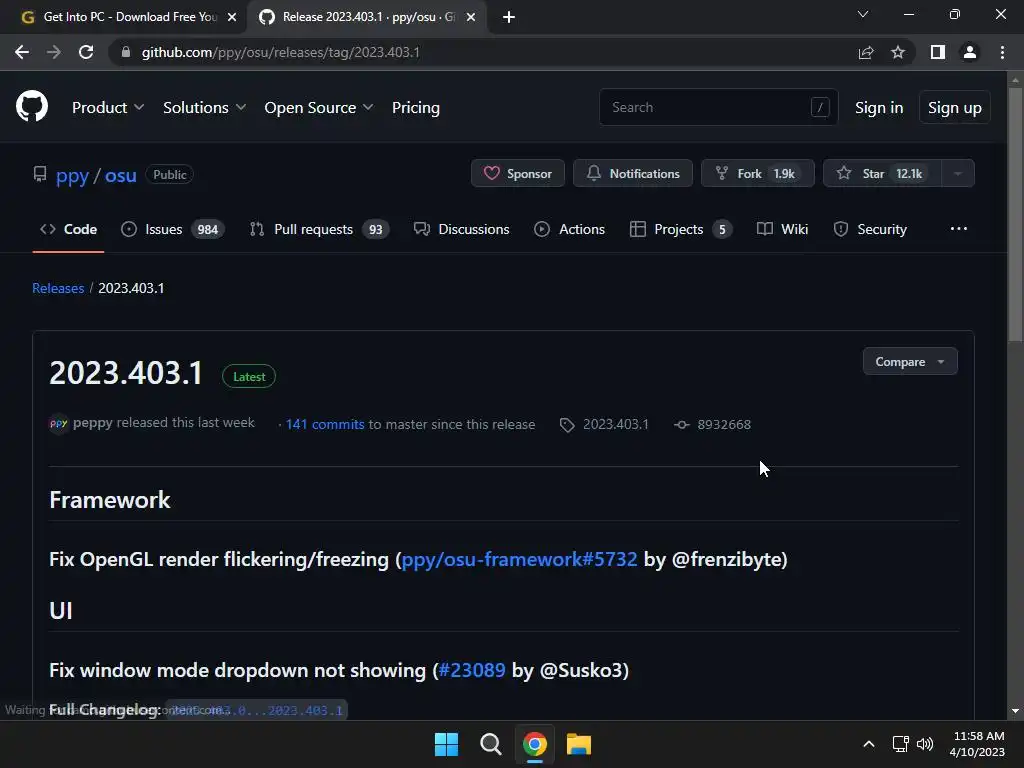The height and width of the screenshot is (768, 1024).
Task: Reload the page with the refresh icon
Action: pyautogui.click(x=86, y=52)
